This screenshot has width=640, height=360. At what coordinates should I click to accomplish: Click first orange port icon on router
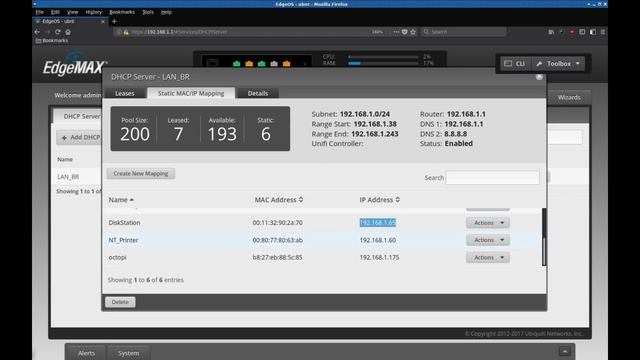point(249,64)
